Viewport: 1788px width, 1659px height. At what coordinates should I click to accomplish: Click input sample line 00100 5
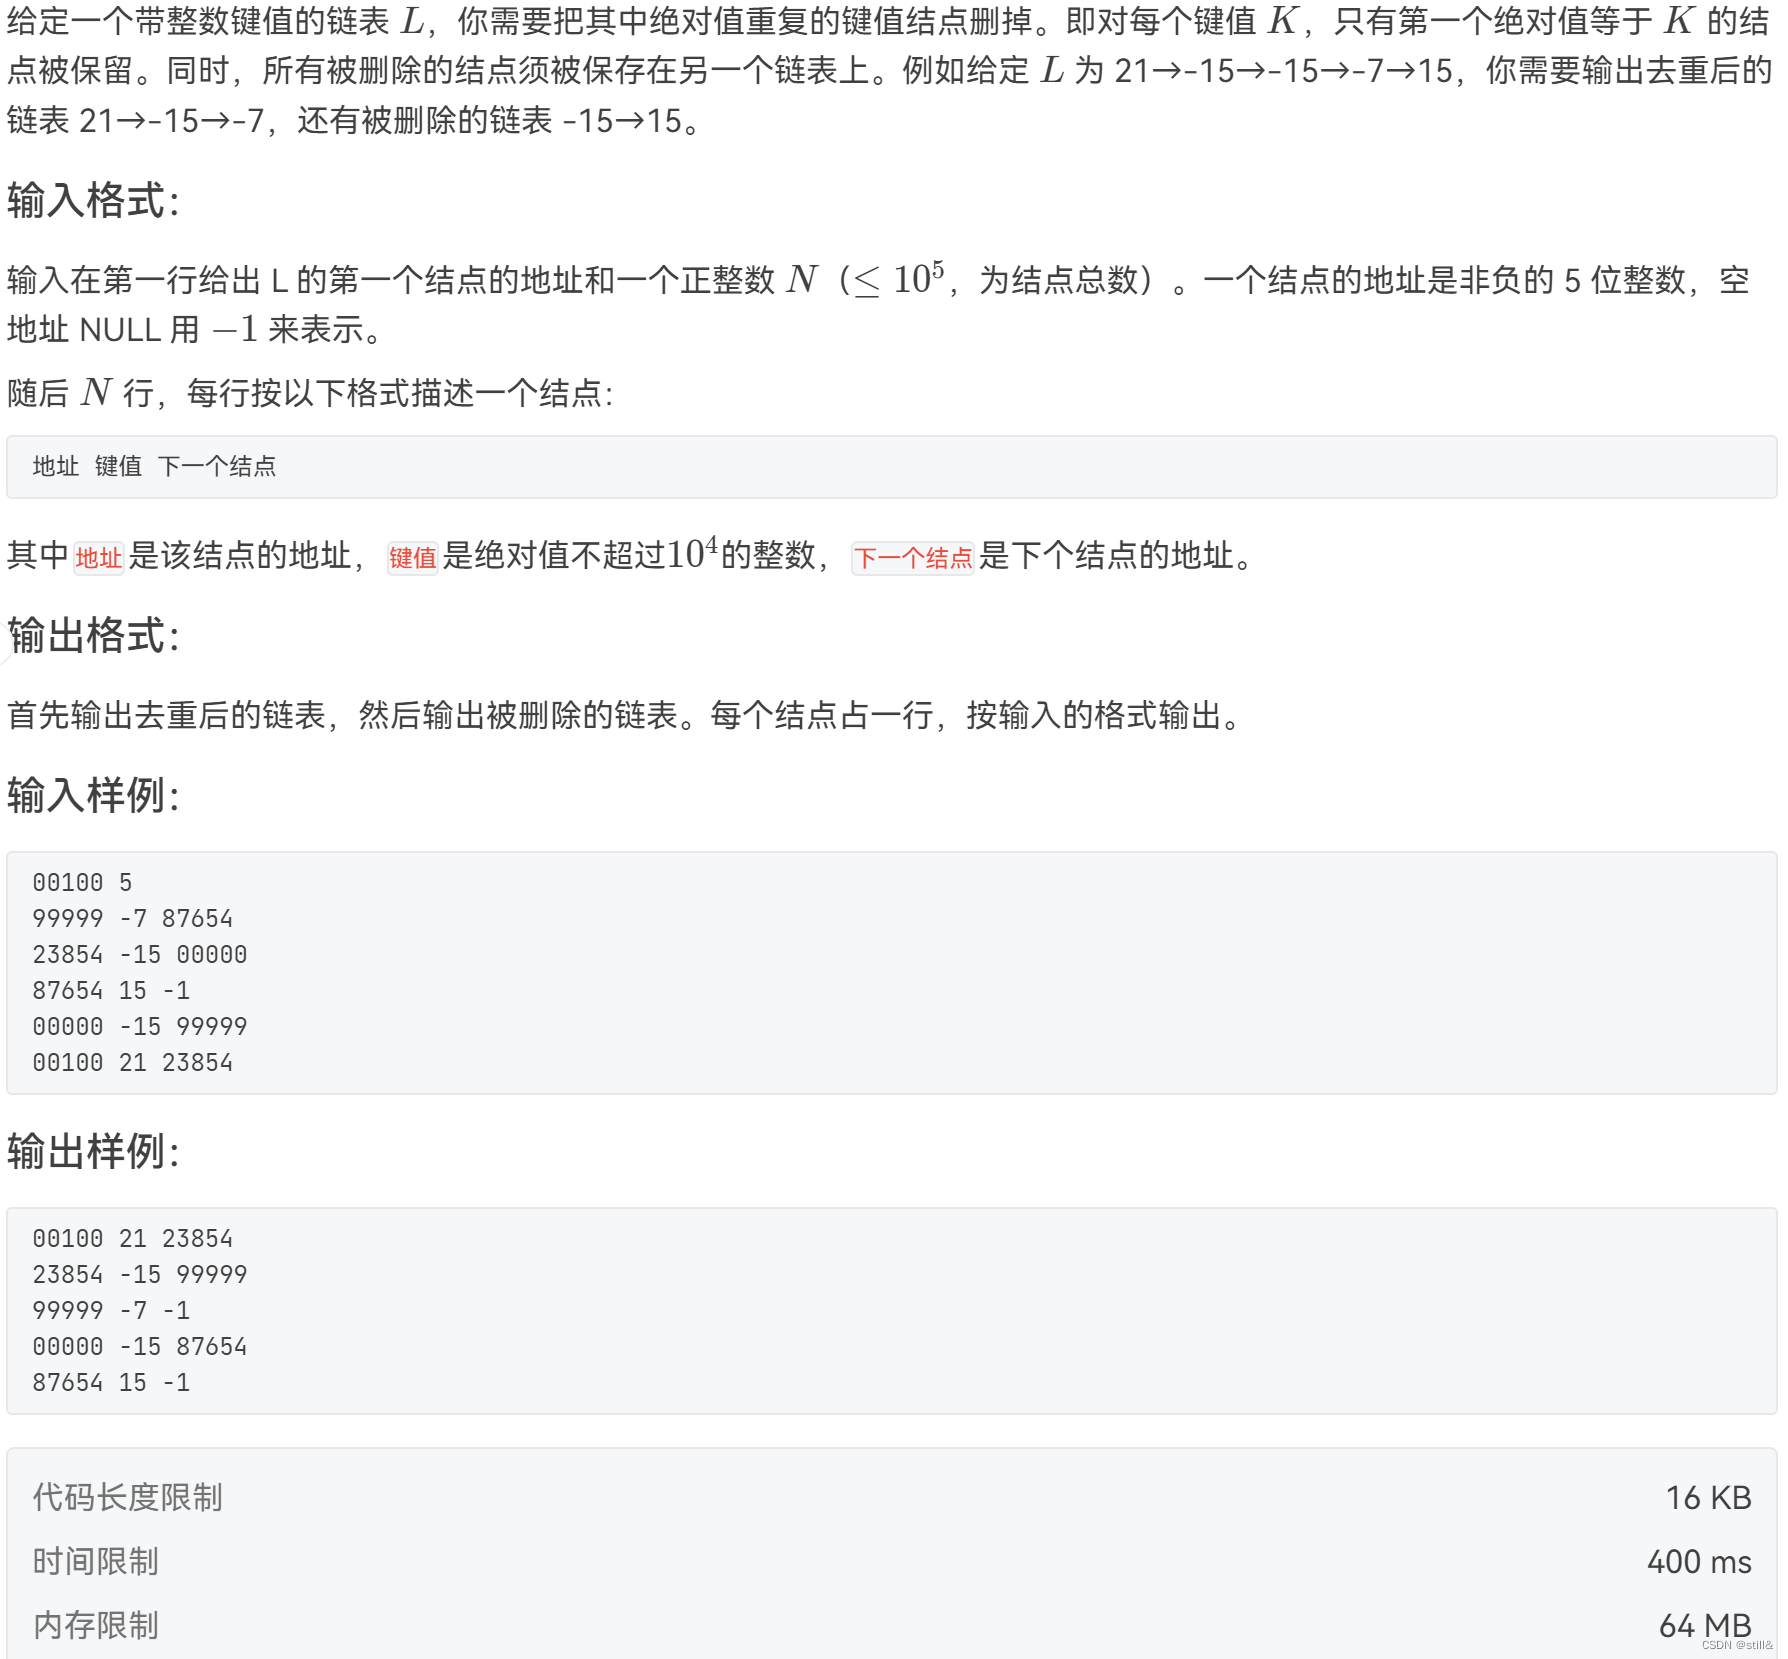[82, 882]
